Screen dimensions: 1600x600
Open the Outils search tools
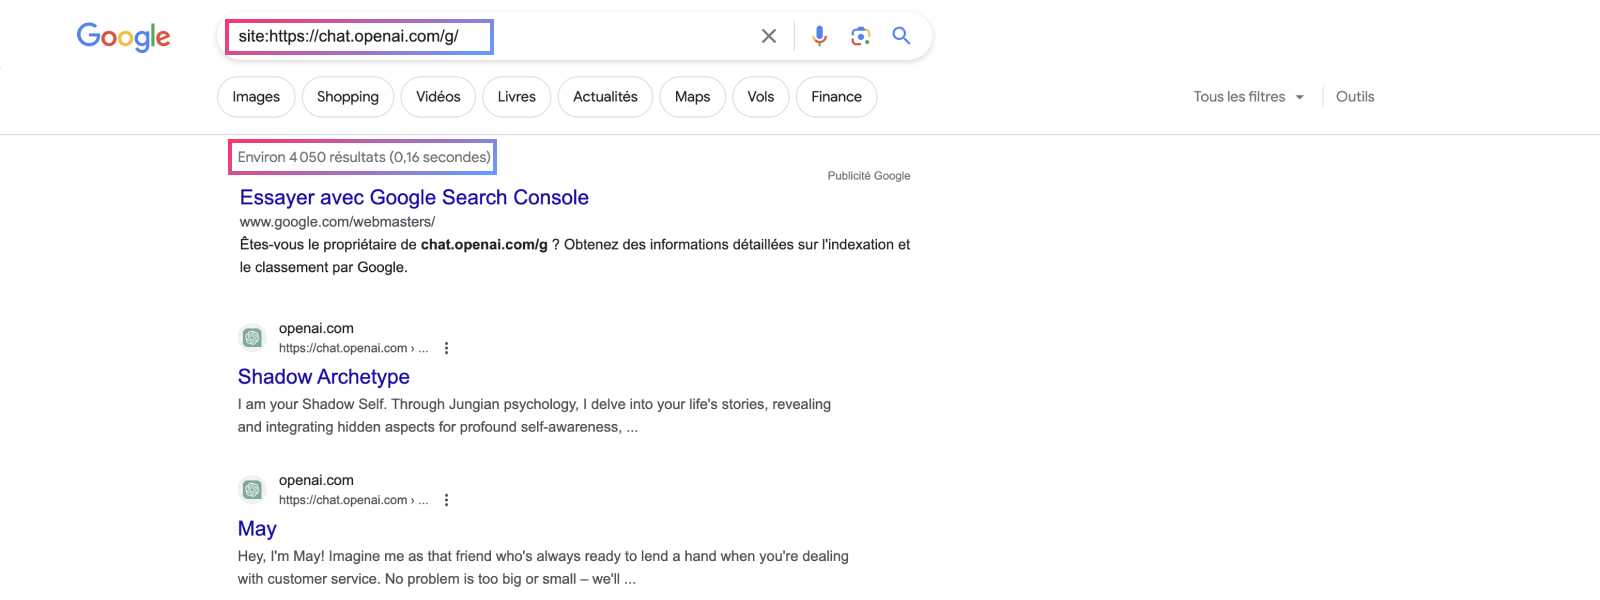coord(1354,97)
